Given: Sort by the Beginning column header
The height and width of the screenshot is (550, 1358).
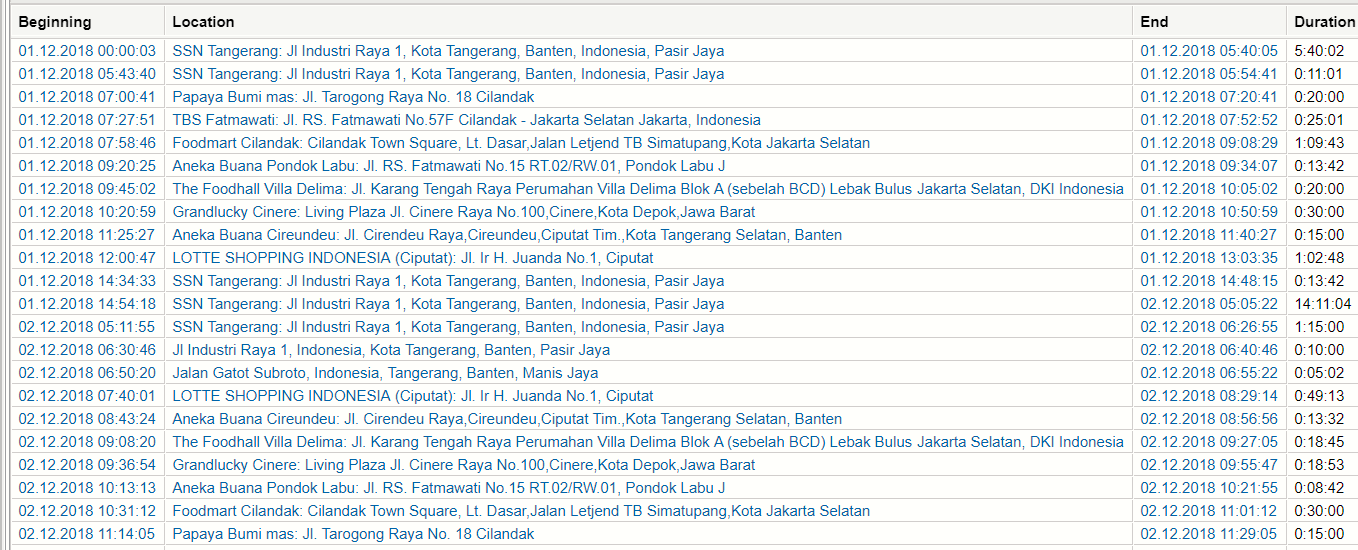Looking at the screenshot, I should point(55,21).
